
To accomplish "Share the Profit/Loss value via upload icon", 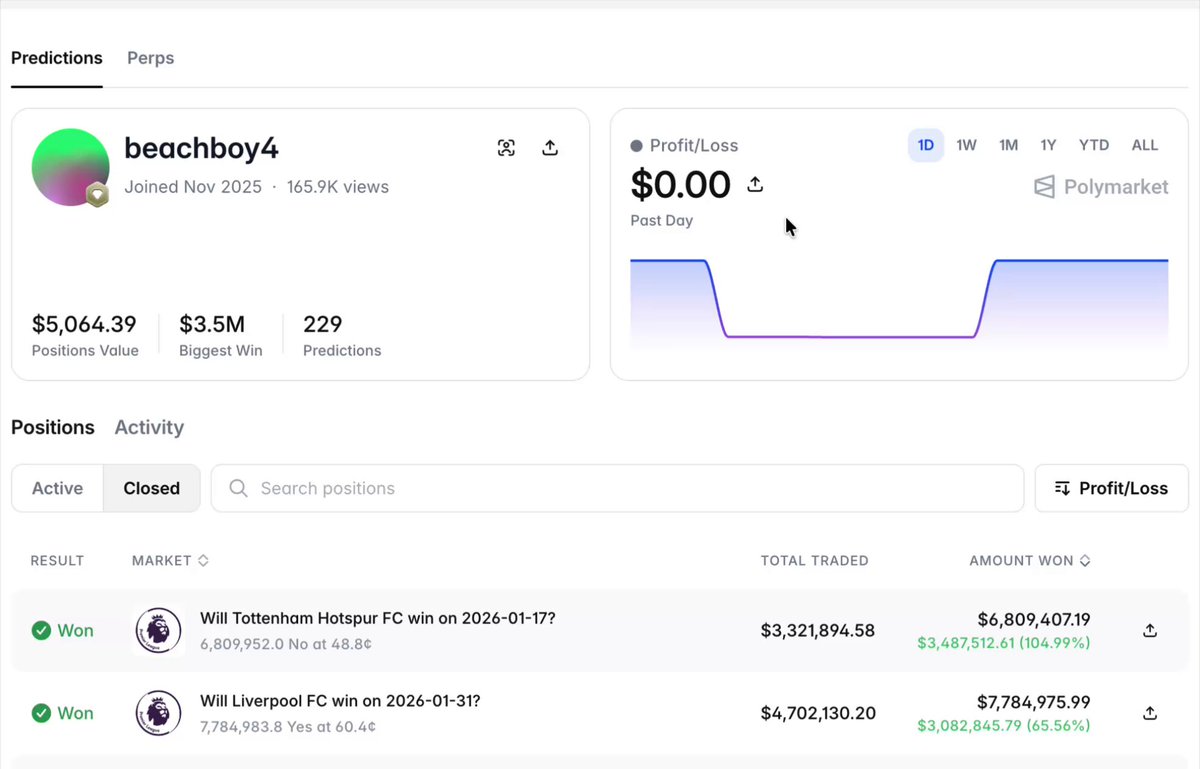I will click(755, 184).
